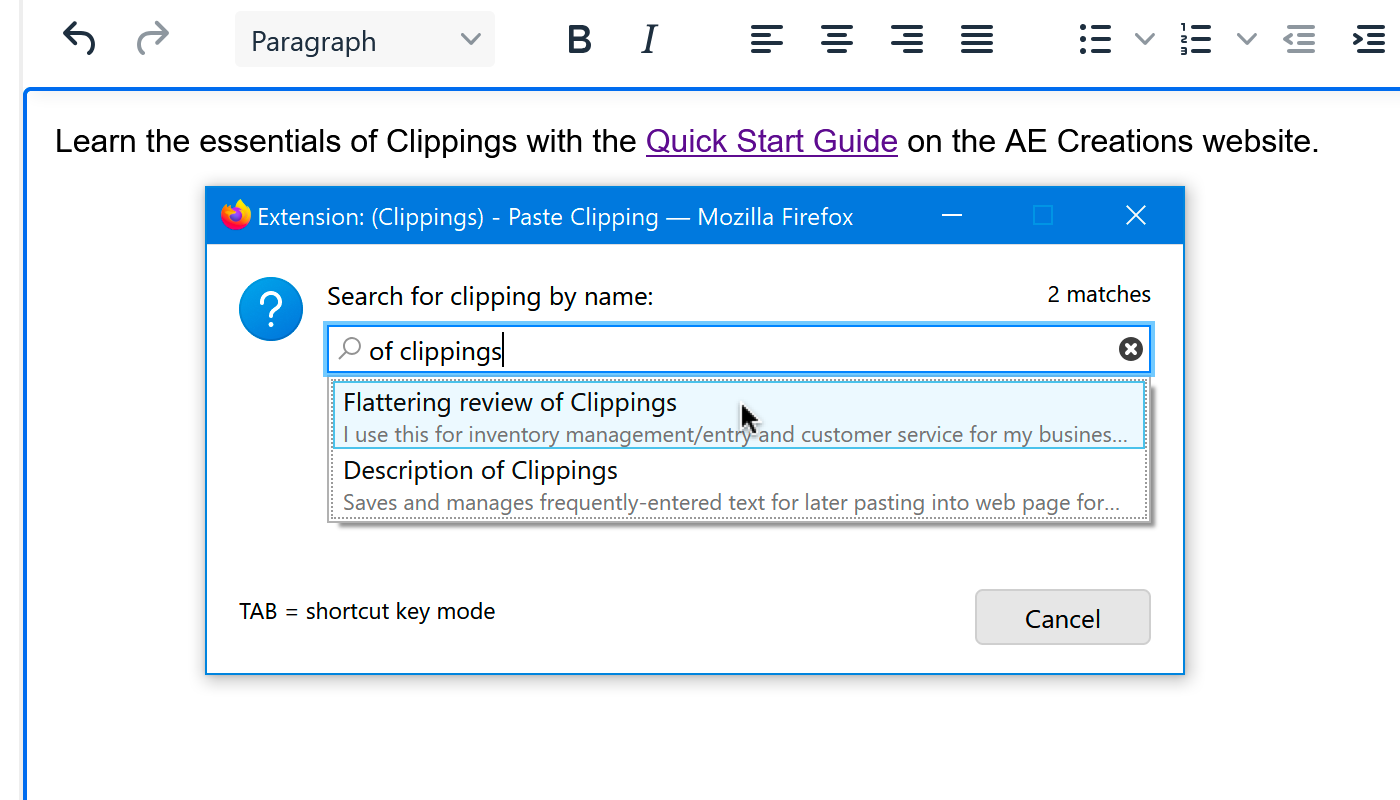Image resolution: width=1400 pixels, height=800 pixels.
Task: Center align the text
Action: [x=837, y=40]
